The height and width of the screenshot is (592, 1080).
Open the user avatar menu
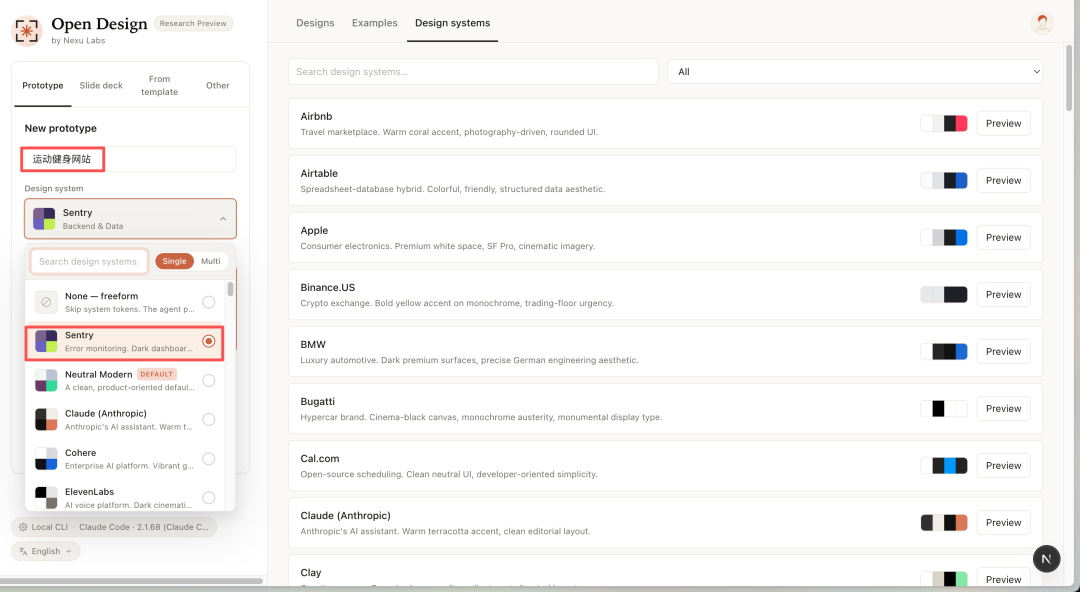(1042, 23)
